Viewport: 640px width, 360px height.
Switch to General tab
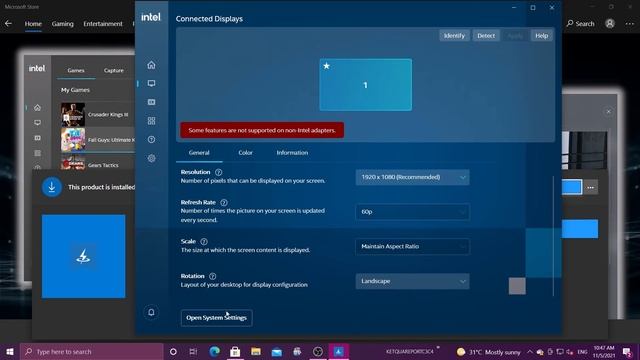199,153
